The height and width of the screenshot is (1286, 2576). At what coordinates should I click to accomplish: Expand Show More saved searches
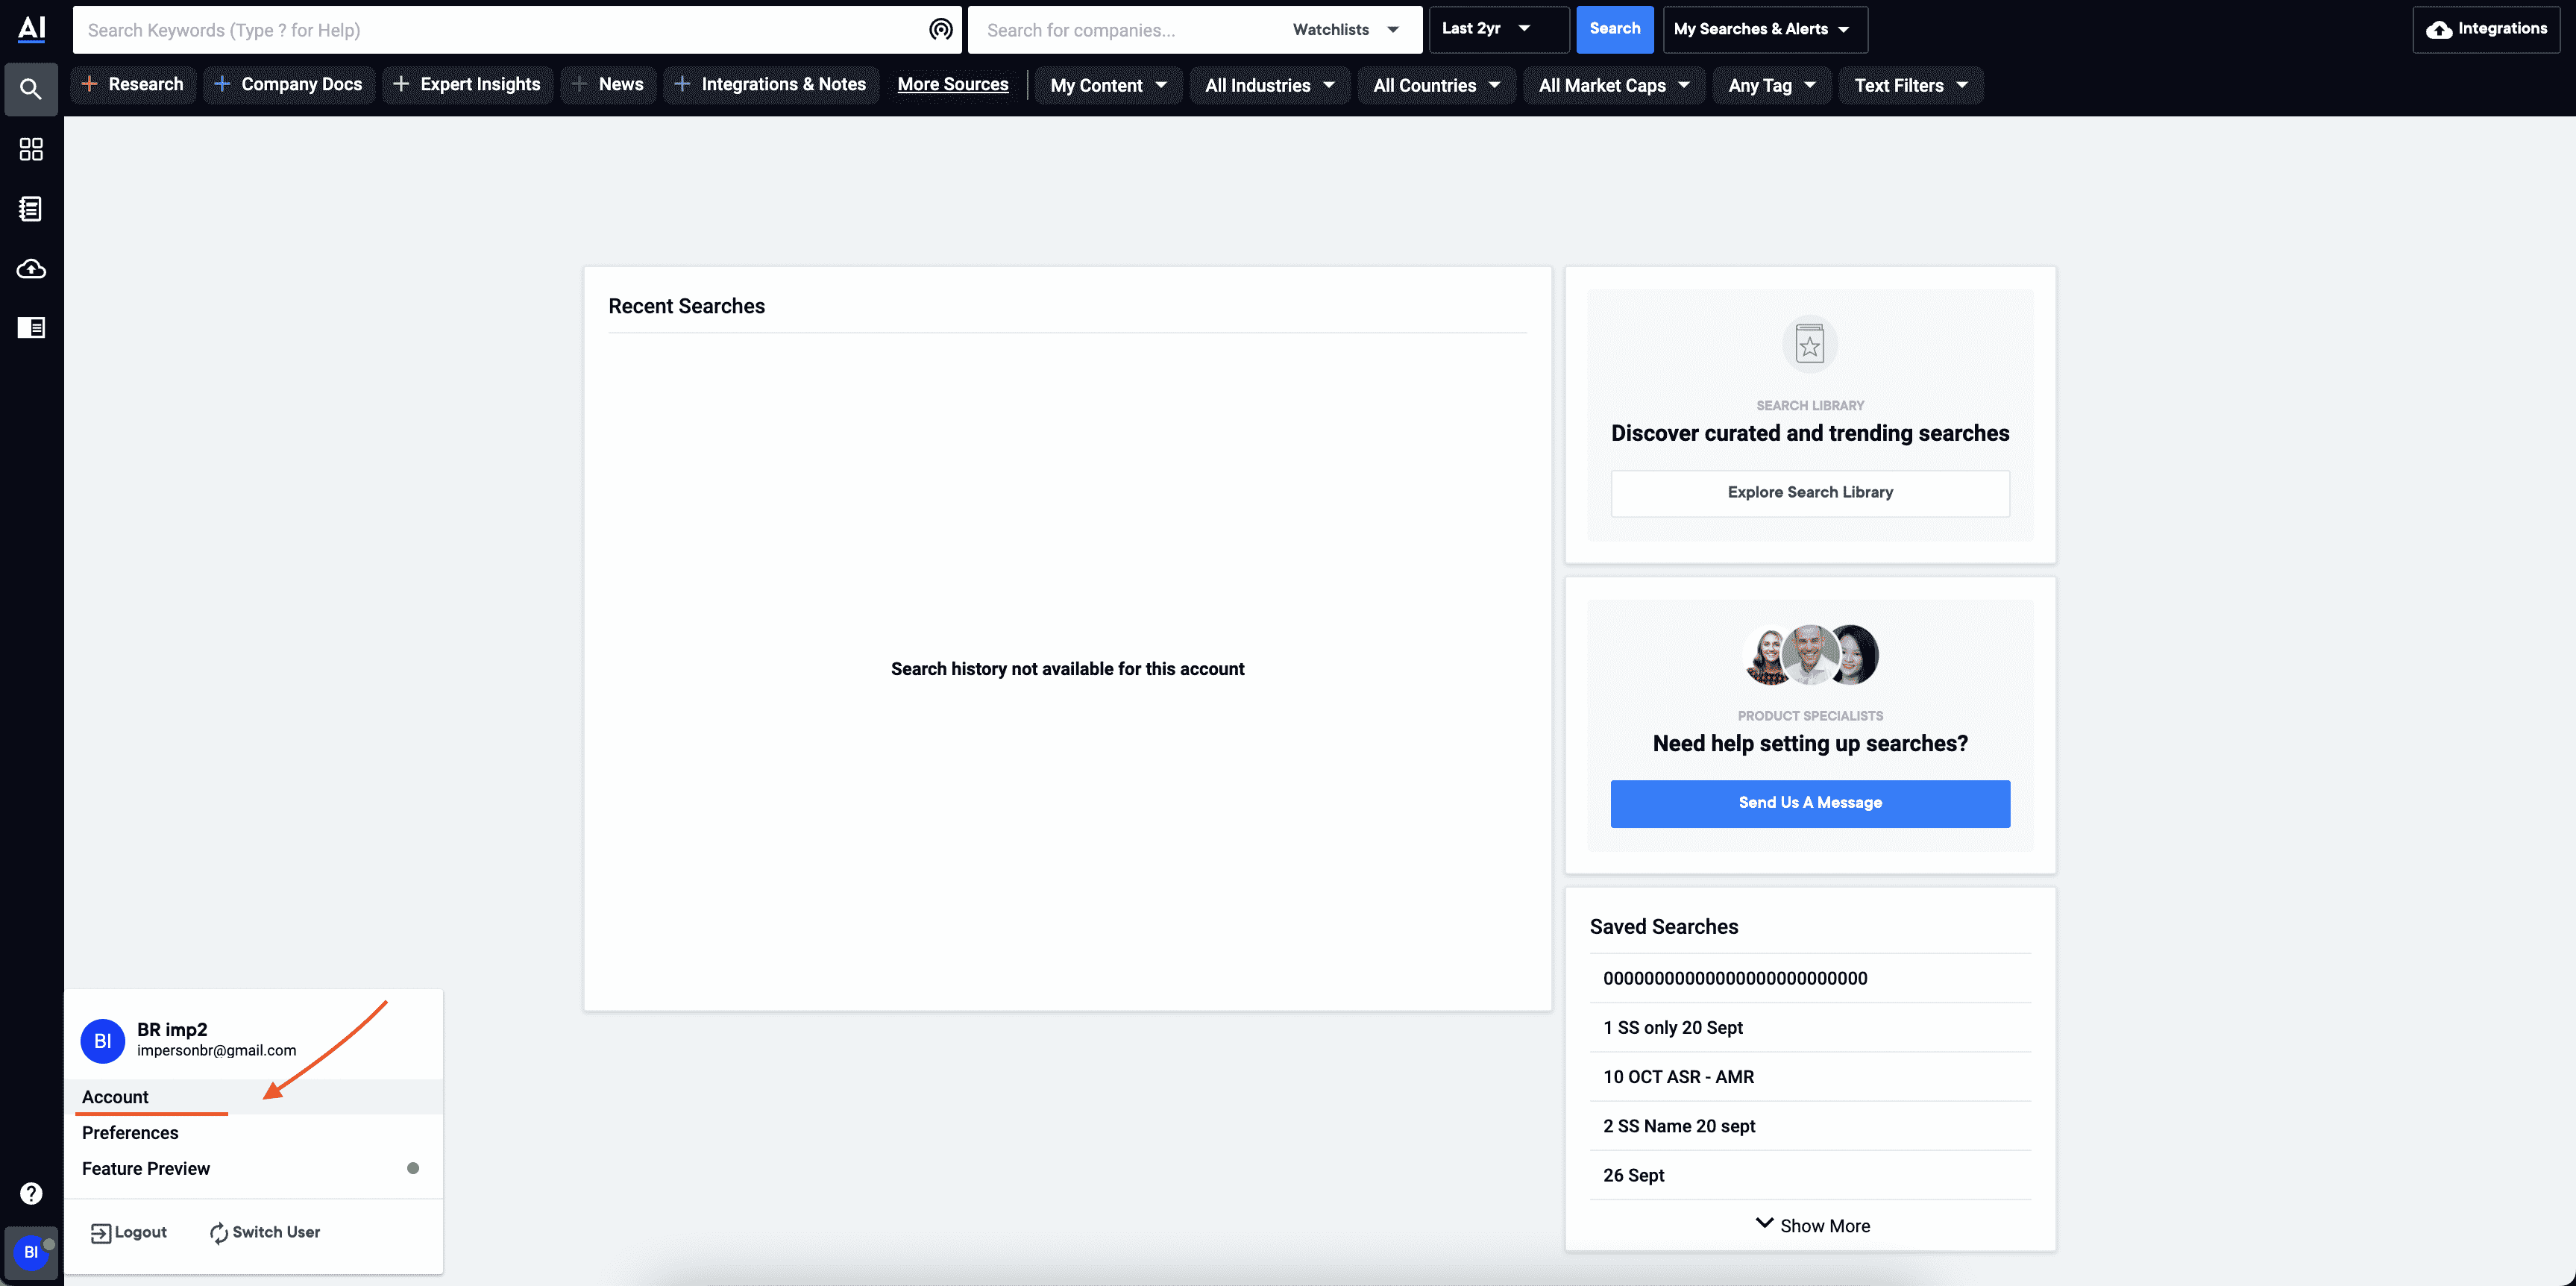tap(1810, 1223)
